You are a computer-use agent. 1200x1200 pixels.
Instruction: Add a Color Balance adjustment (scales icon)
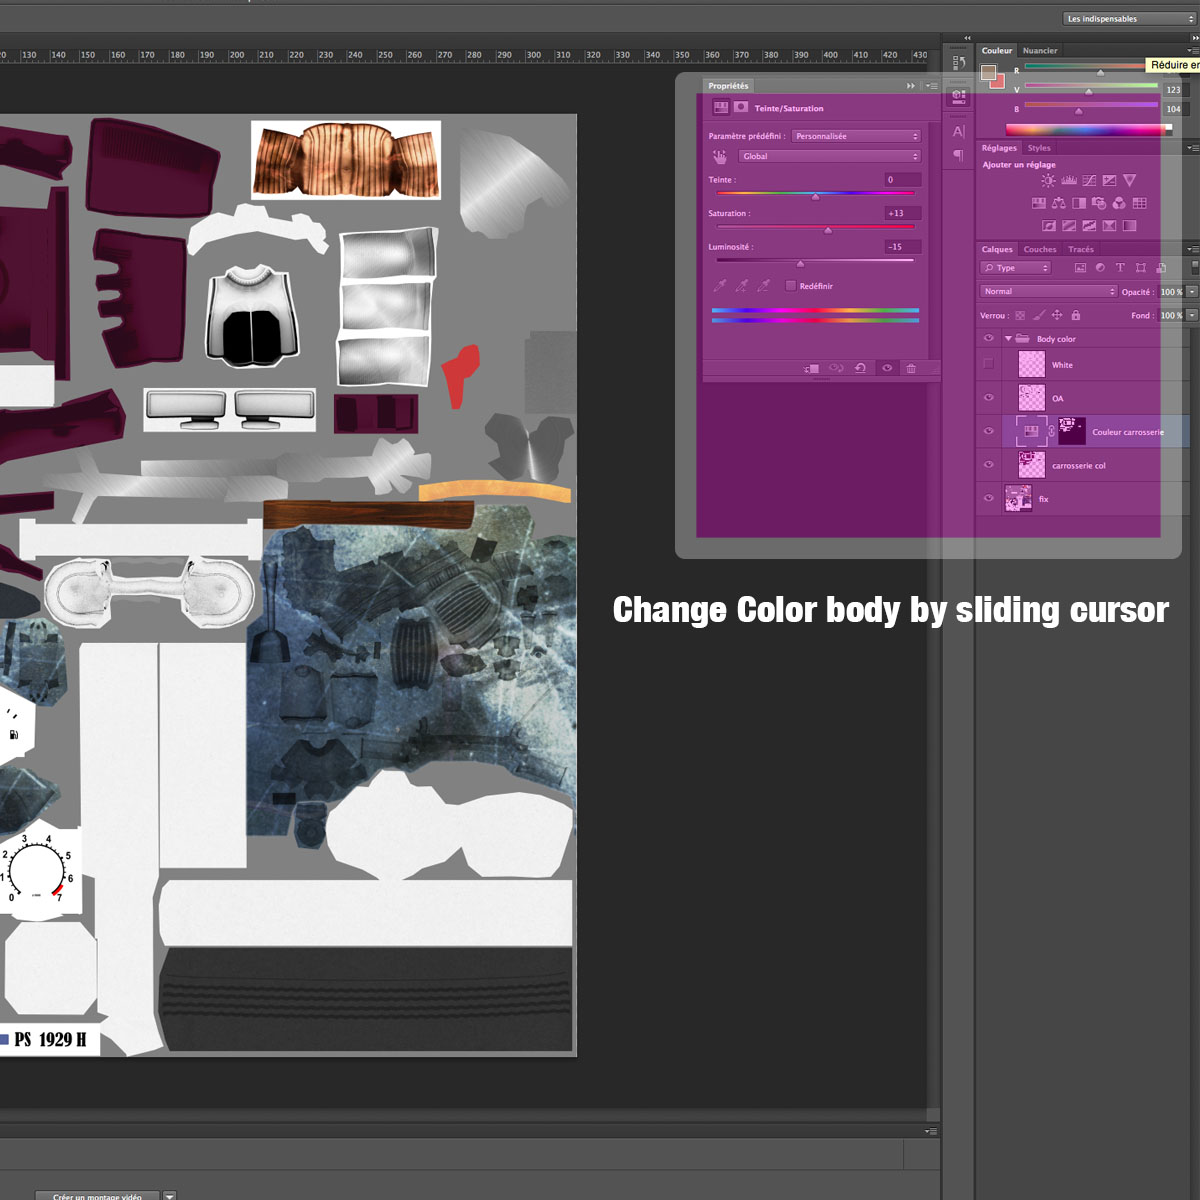click(1058, 203)
